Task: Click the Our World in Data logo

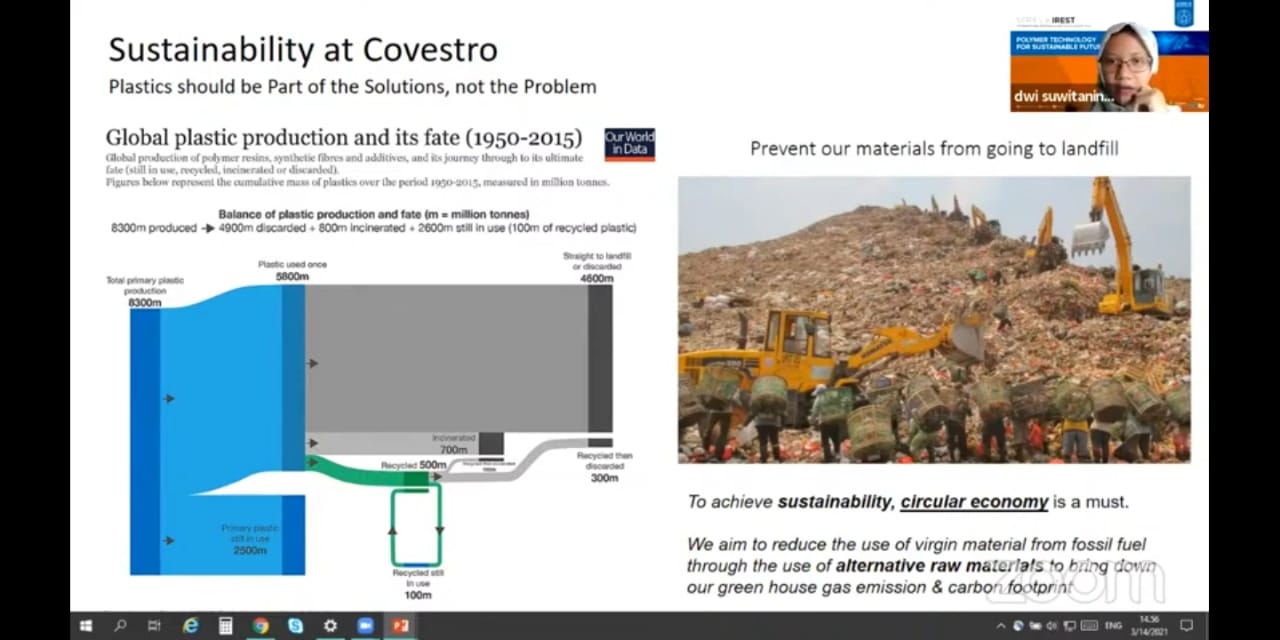Action: click(629, 144)
